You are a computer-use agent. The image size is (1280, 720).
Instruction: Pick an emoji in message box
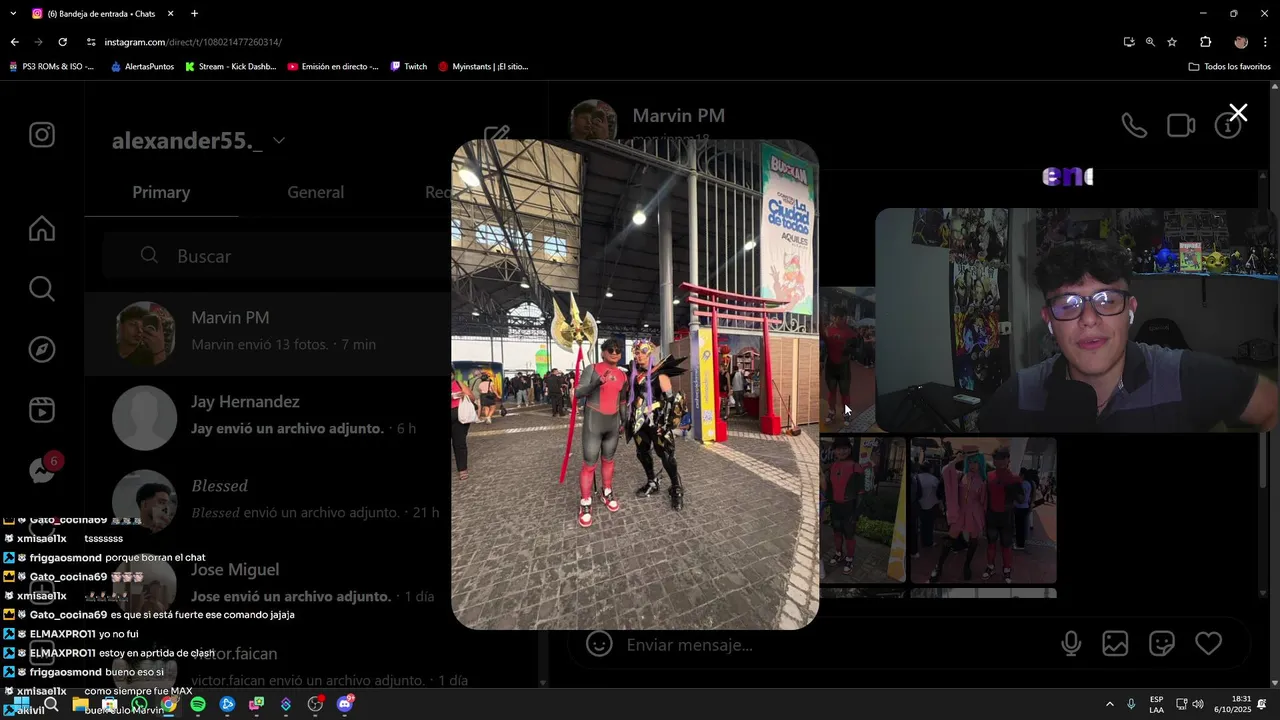599,644
